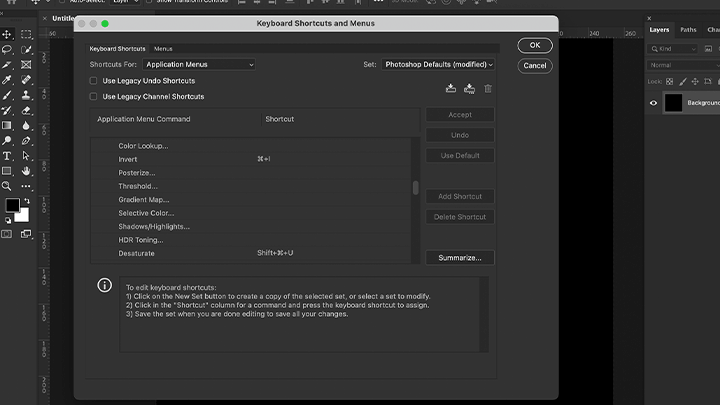Switch to the Menus tab
The image size is (720, 405).
163,49
